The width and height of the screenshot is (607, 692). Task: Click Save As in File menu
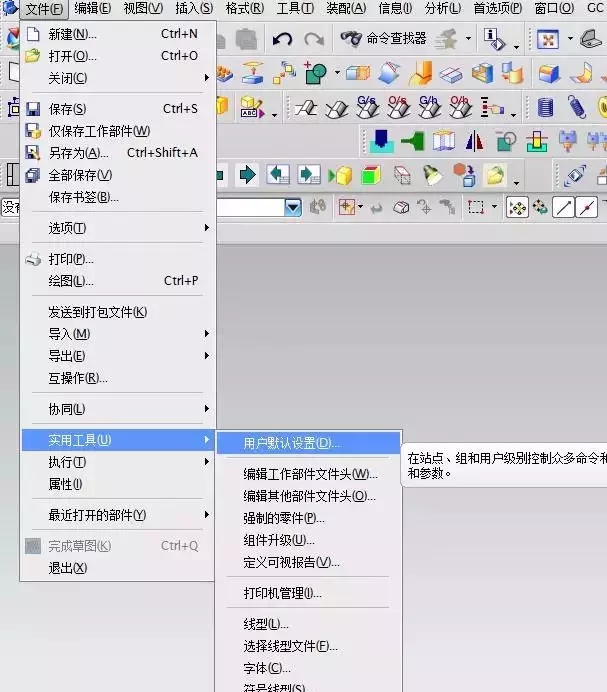(78, 153)
